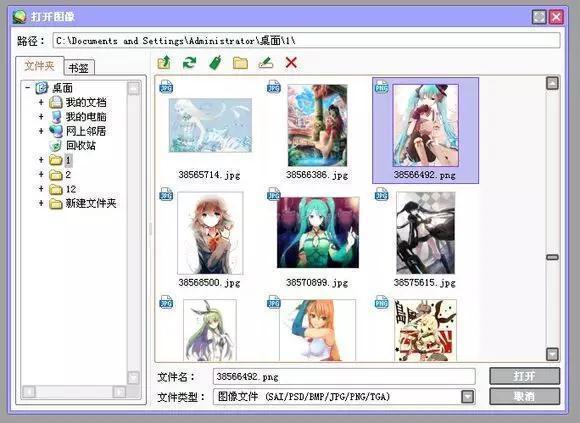Click folder tree scroll right arrow
580x423 pixels.
(119, 392)
